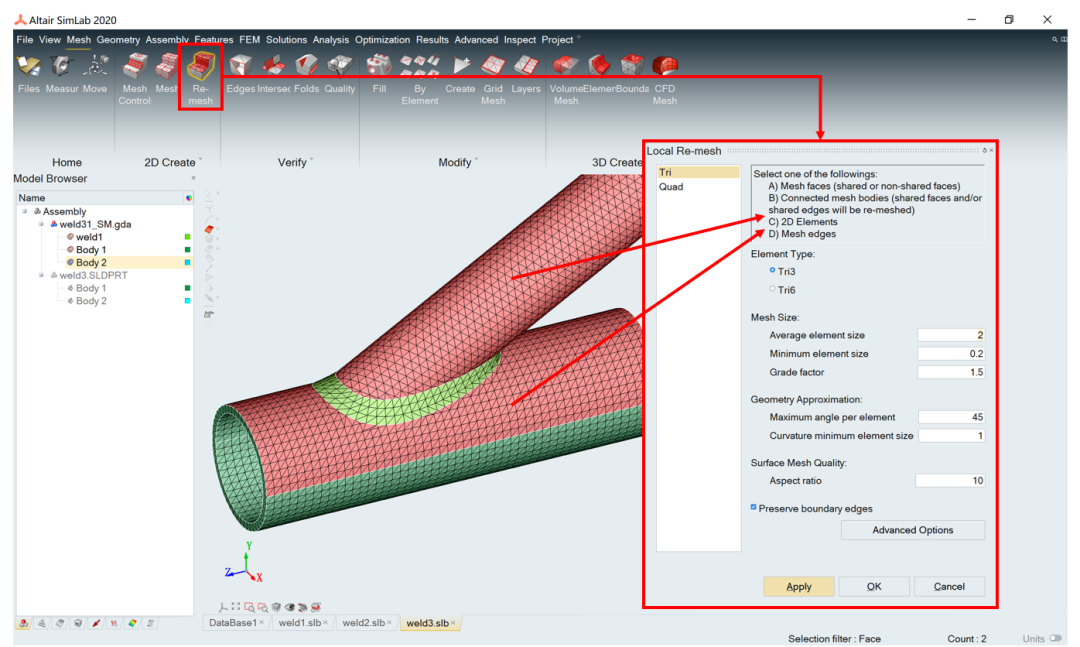Open the Folds check tool

307,74
